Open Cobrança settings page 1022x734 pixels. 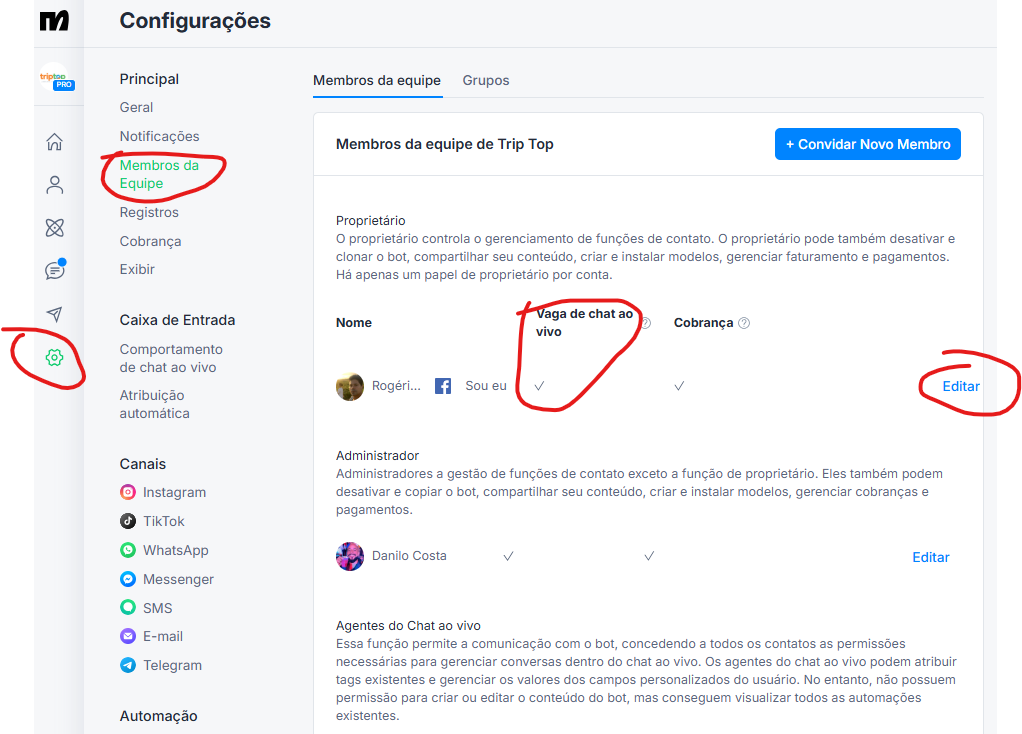pyautogui.click(x=151, y=241)
